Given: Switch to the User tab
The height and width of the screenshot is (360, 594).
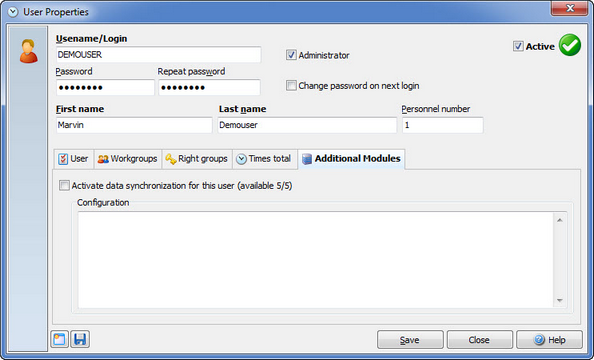Looking at the screenshot, I should [x=73, y=159].
